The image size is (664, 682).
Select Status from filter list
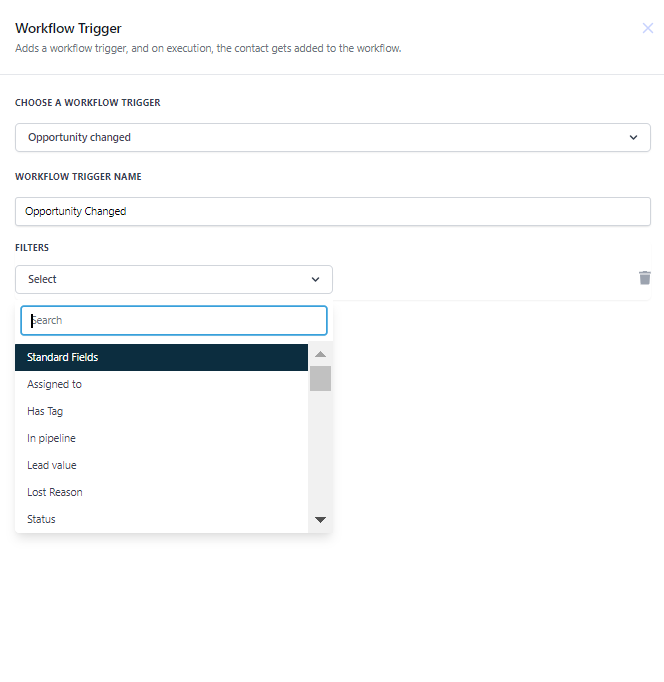(161, 519)
